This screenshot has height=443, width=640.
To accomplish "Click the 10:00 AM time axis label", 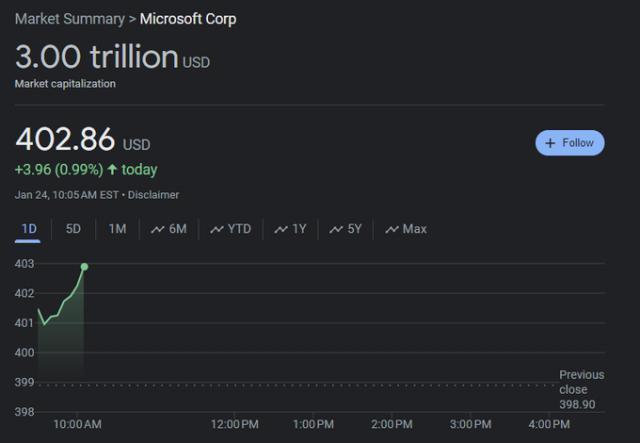I will [77, 425].
